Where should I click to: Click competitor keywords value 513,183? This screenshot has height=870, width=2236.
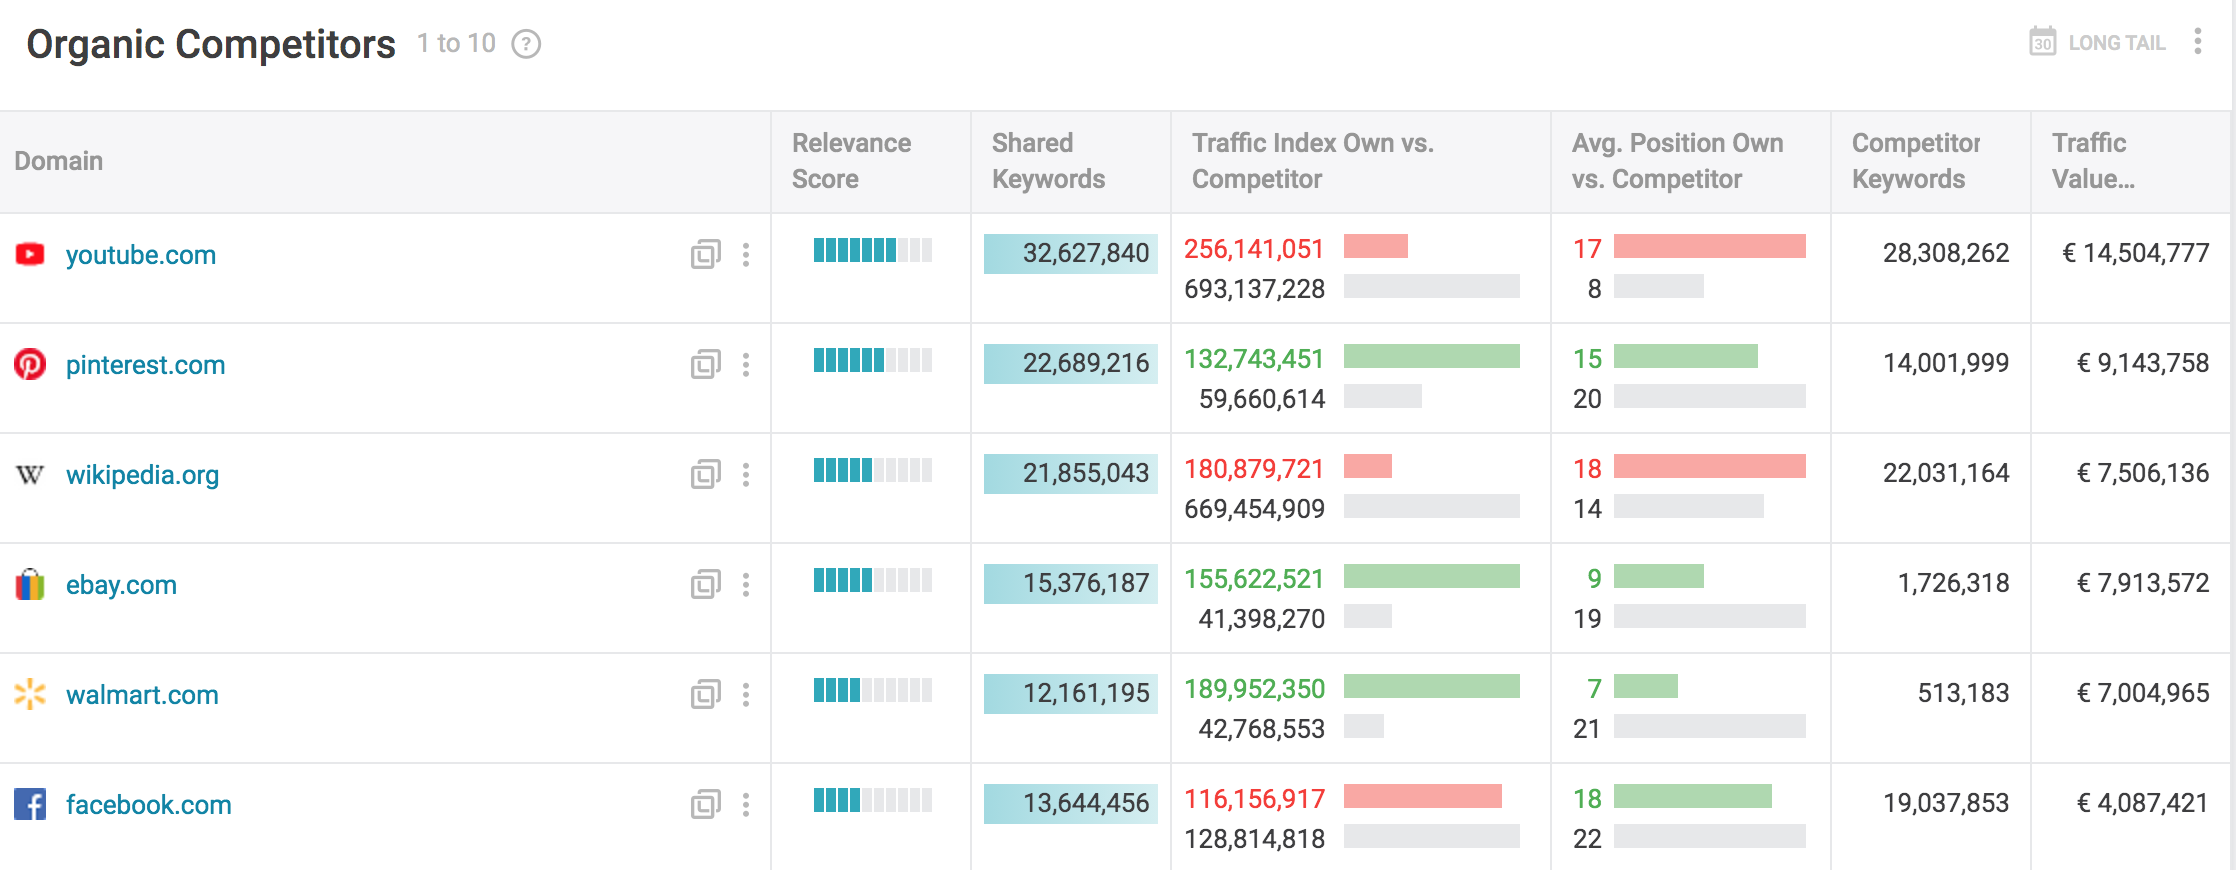pos(1963,693)
